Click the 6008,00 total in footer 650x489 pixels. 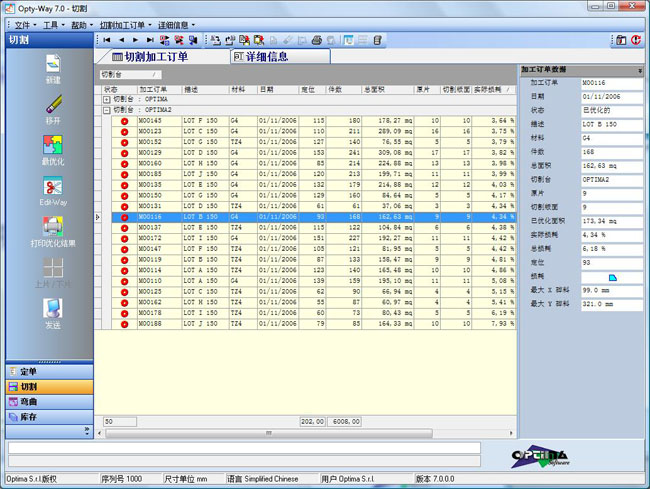click(x=344, y=421)
